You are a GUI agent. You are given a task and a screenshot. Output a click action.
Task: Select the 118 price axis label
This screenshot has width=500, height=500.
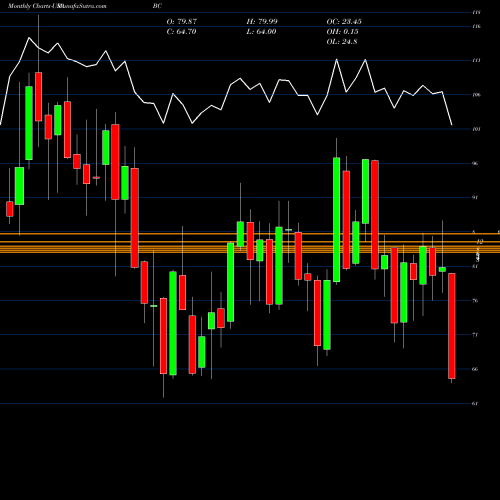(x=476, y=13)
